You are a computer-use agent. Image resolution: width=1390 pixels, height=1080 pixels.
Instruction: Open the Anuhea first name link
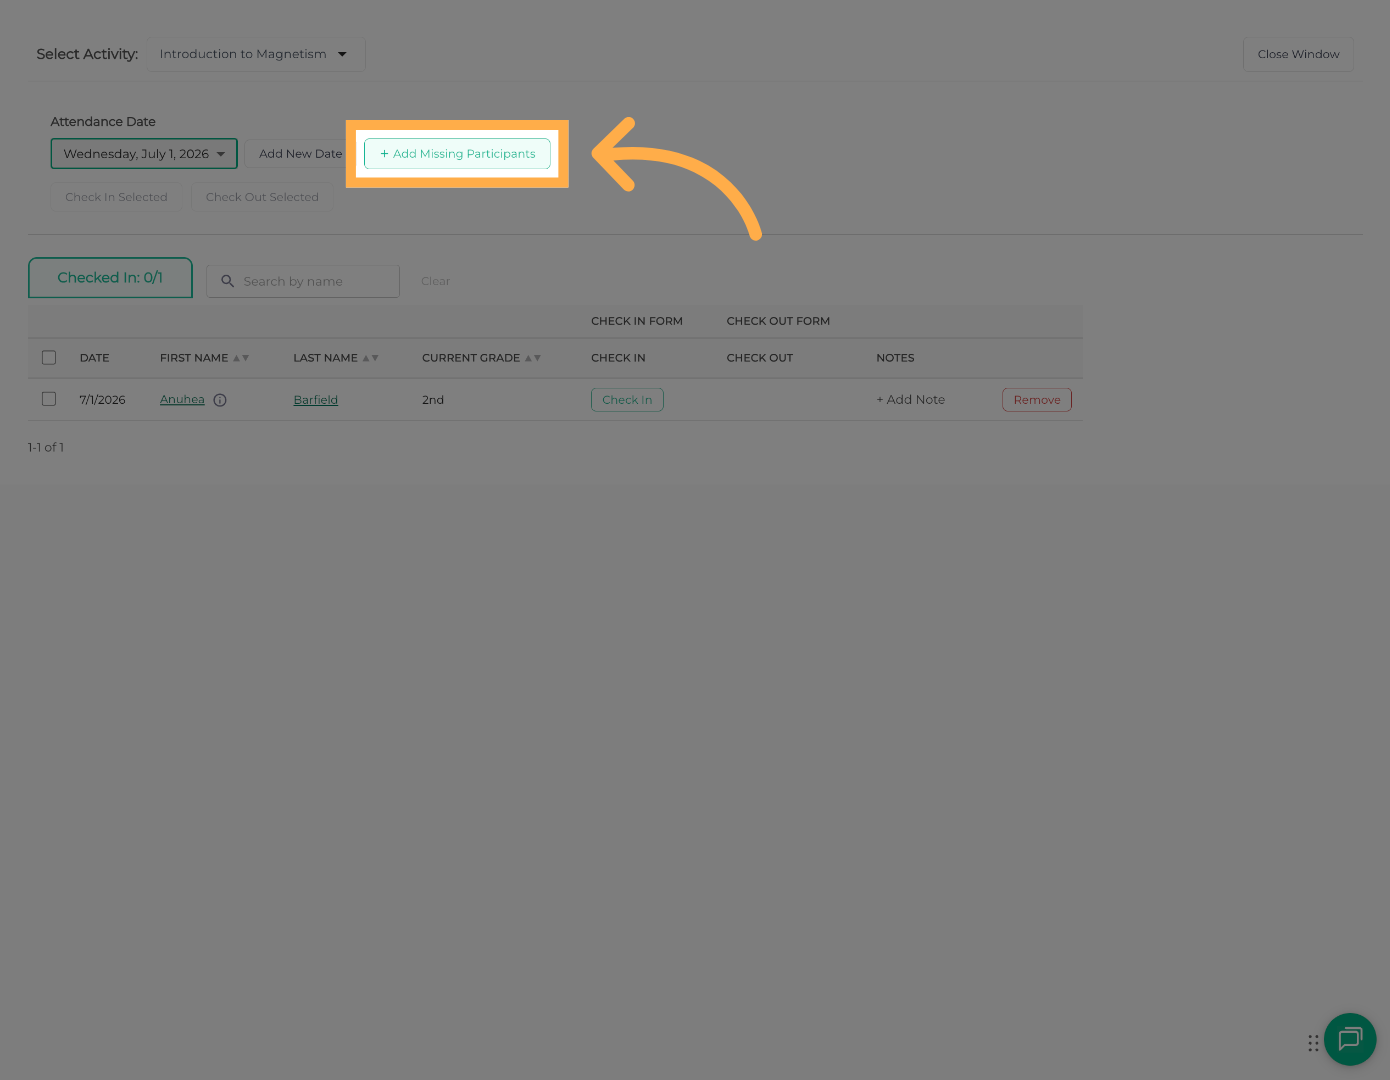(x=182, y=400)
